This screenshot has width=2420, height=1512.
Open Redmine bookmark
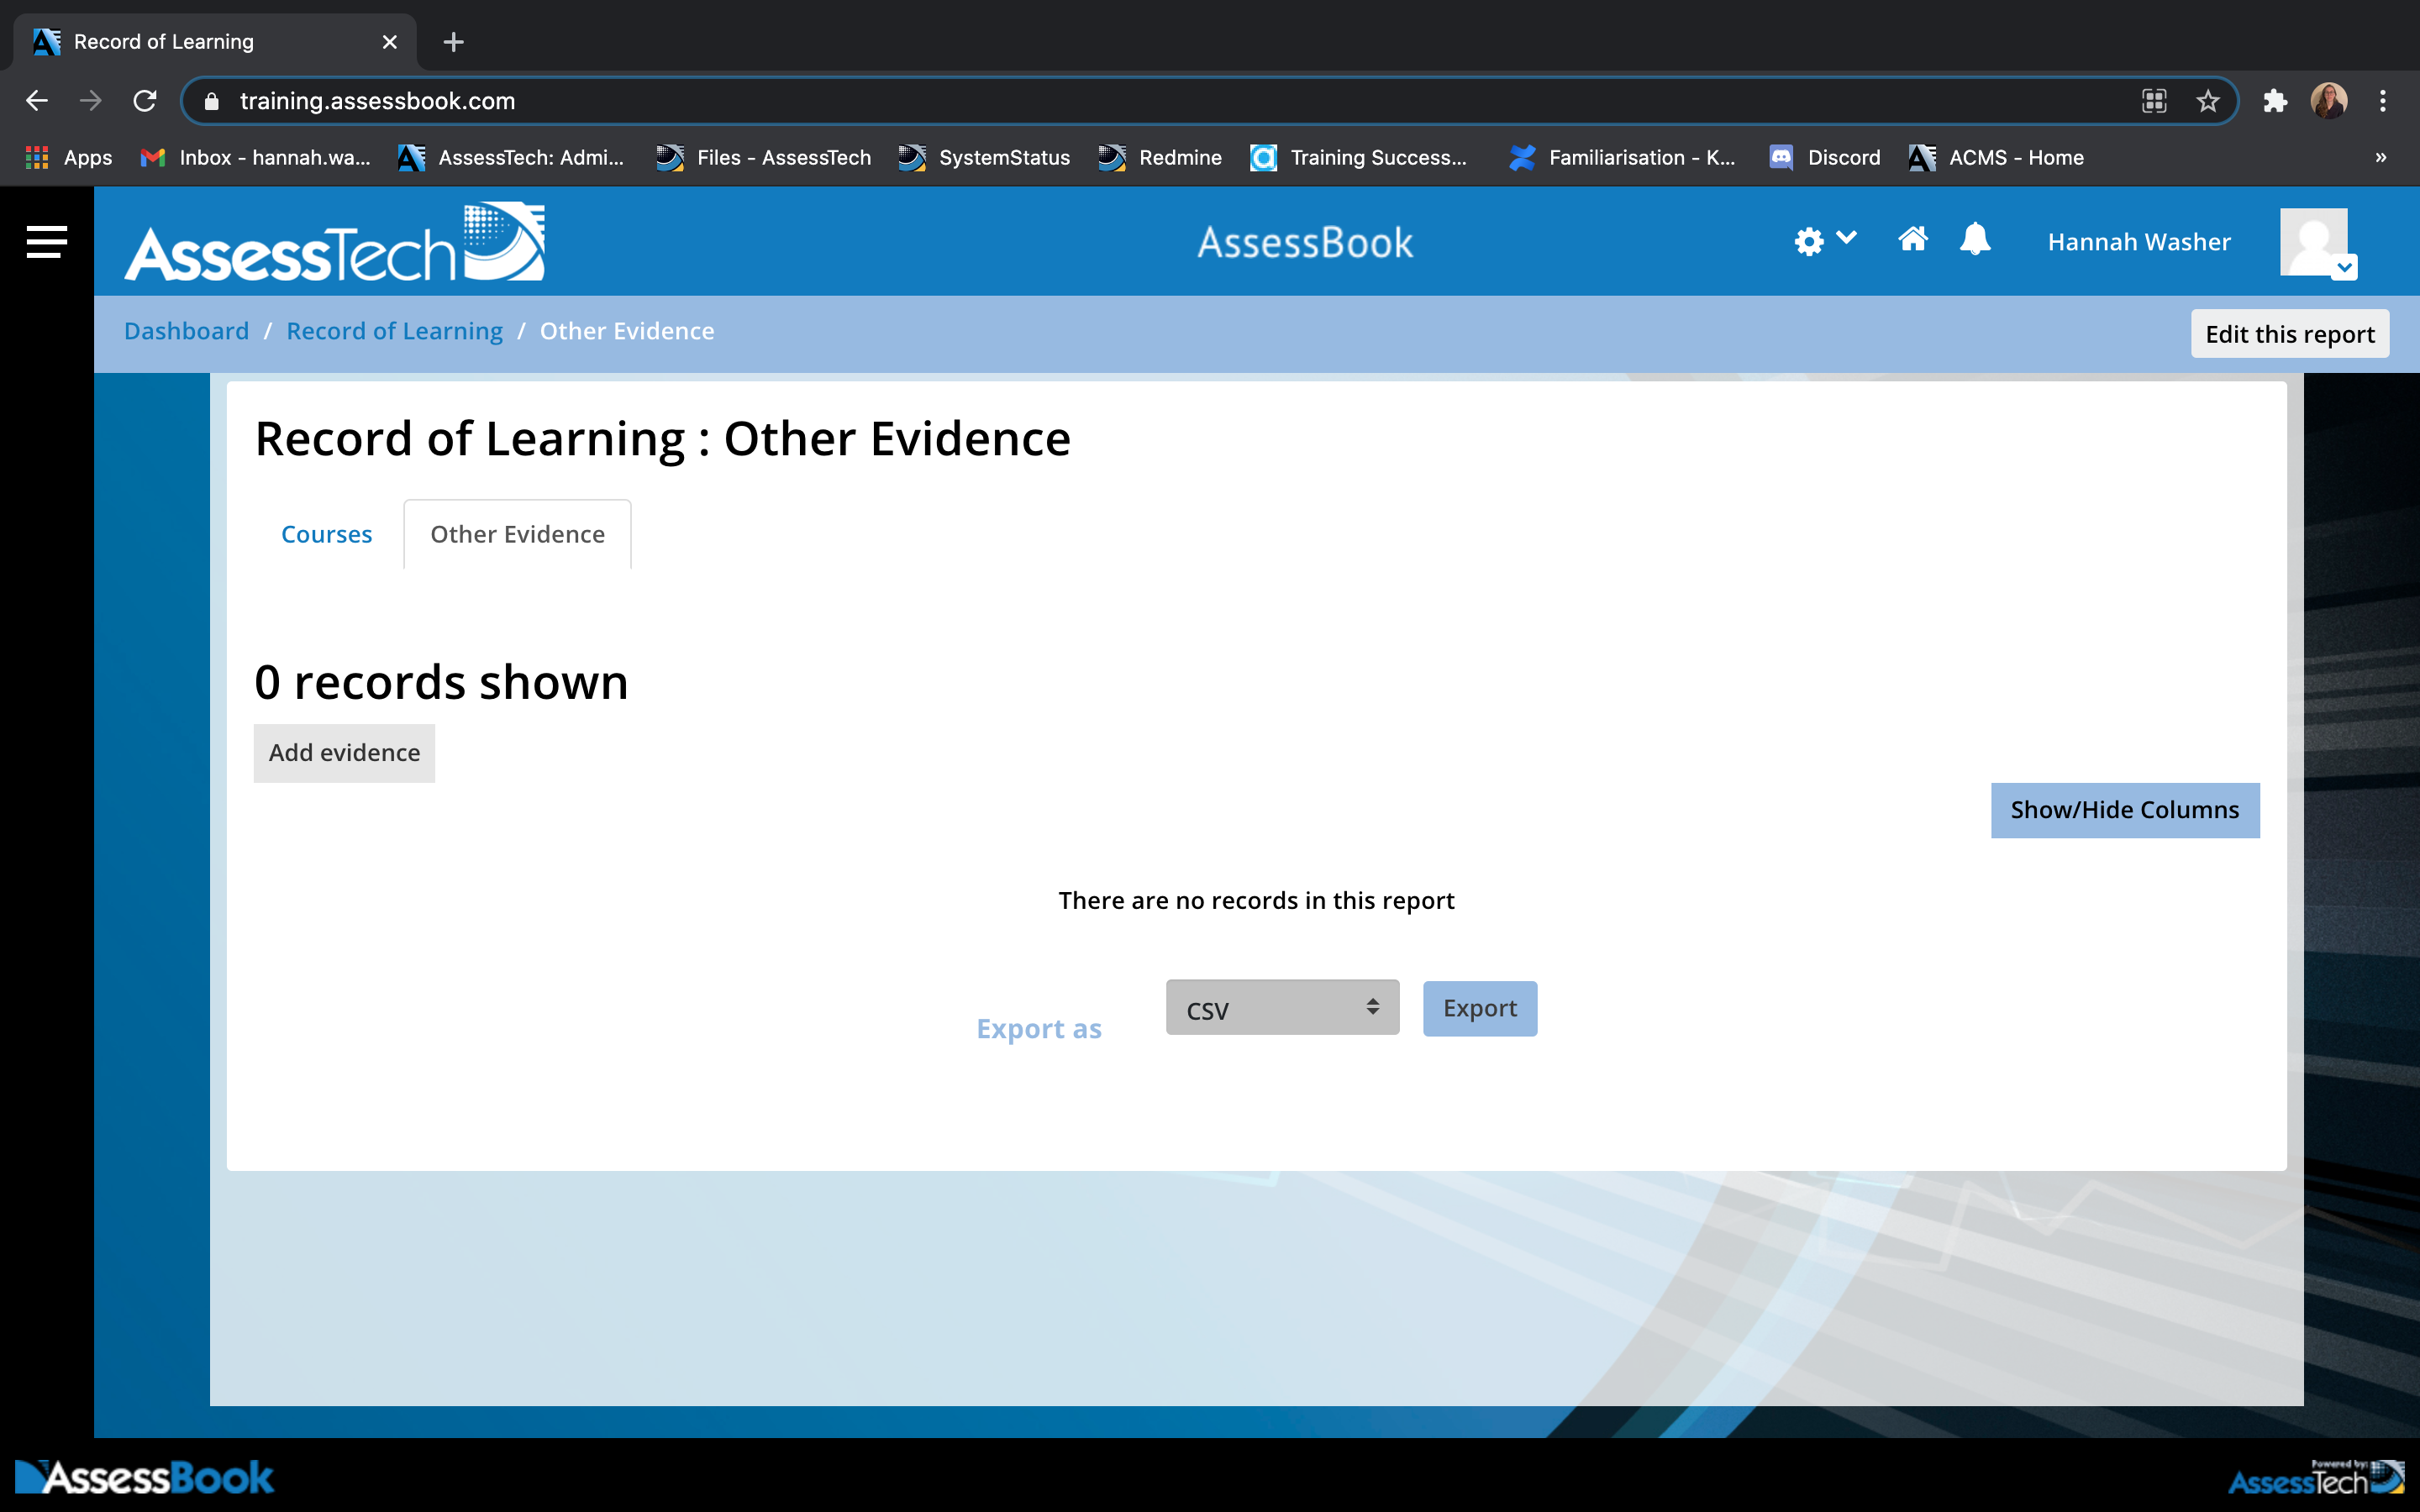1160,157
